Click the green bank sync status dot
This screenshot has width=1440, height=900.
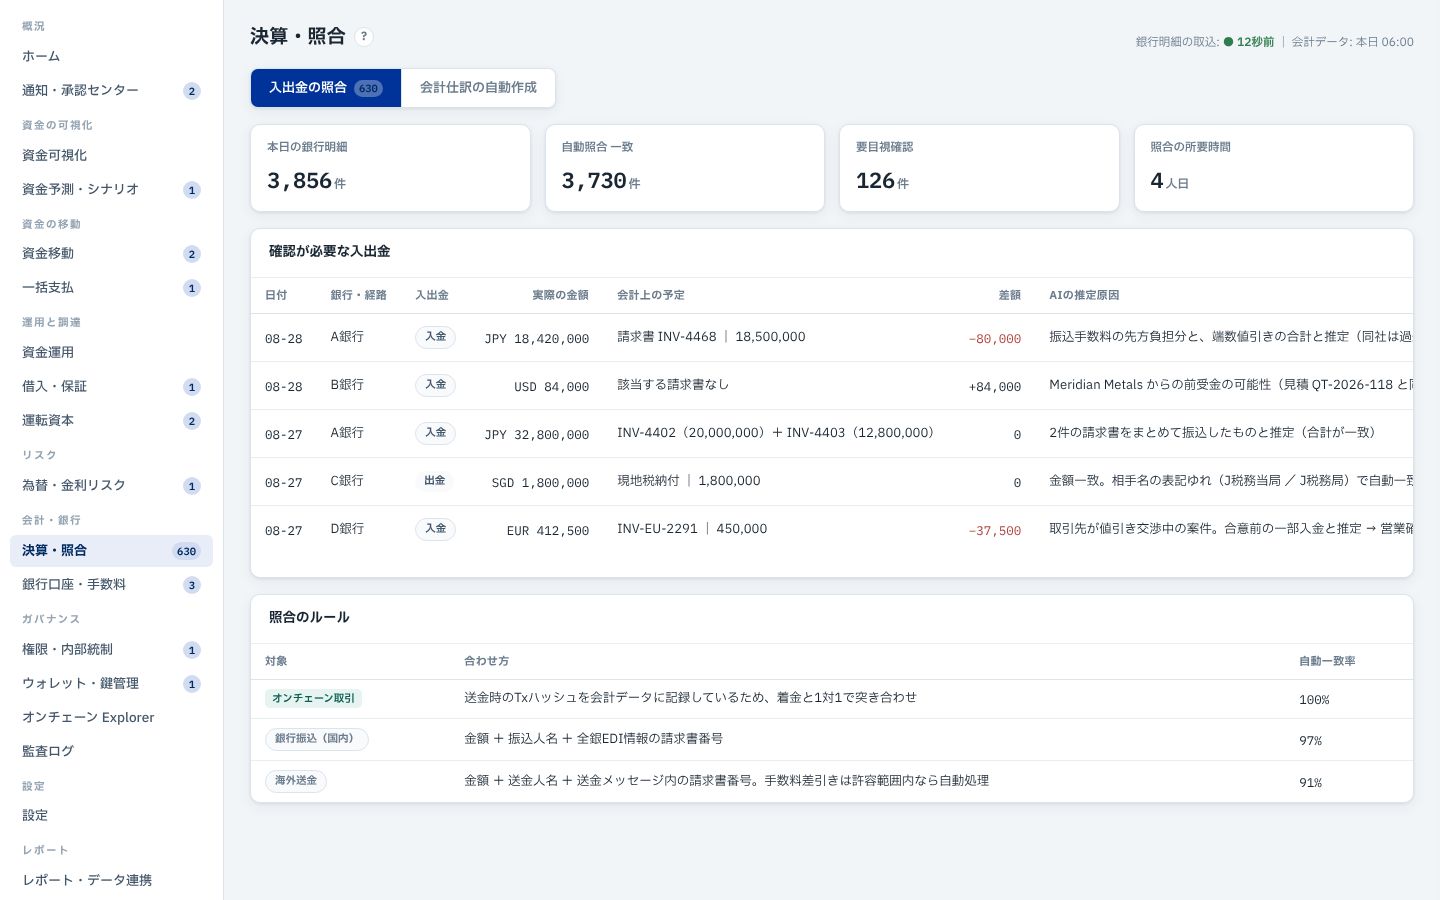point(1228,42)
